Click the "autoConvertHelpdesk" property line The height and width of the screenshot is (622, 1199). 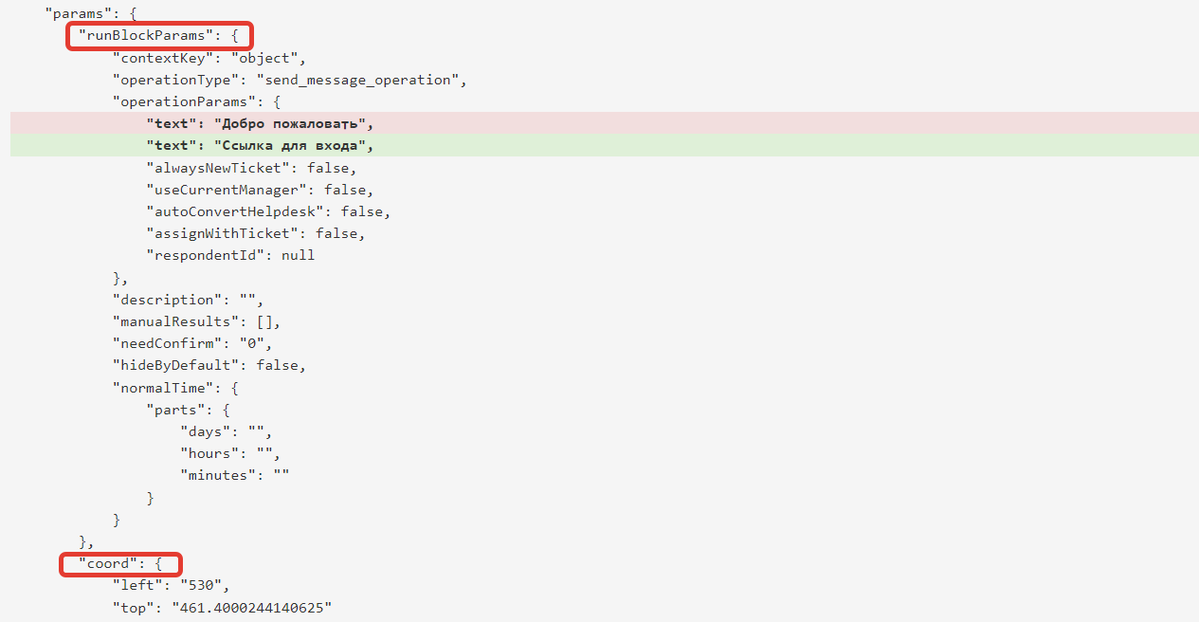(268, 212)
